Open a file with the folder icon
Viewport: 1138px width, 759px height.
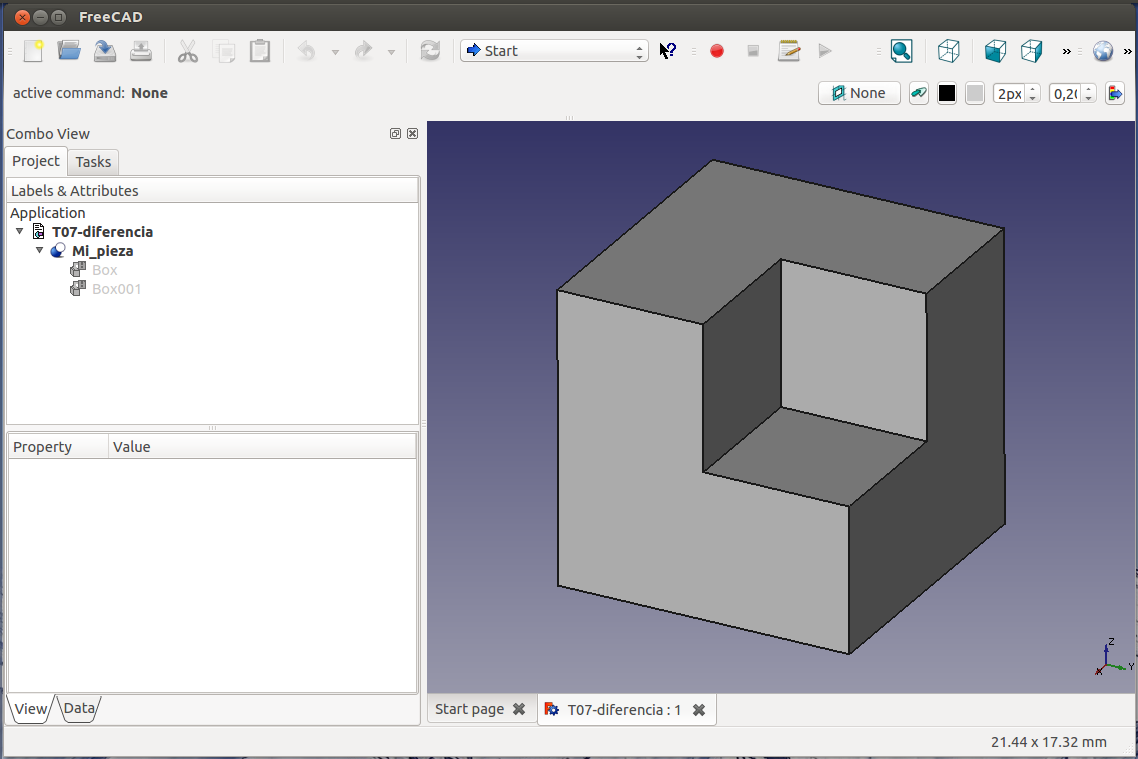pyautogui.click(x=69, y=51)
